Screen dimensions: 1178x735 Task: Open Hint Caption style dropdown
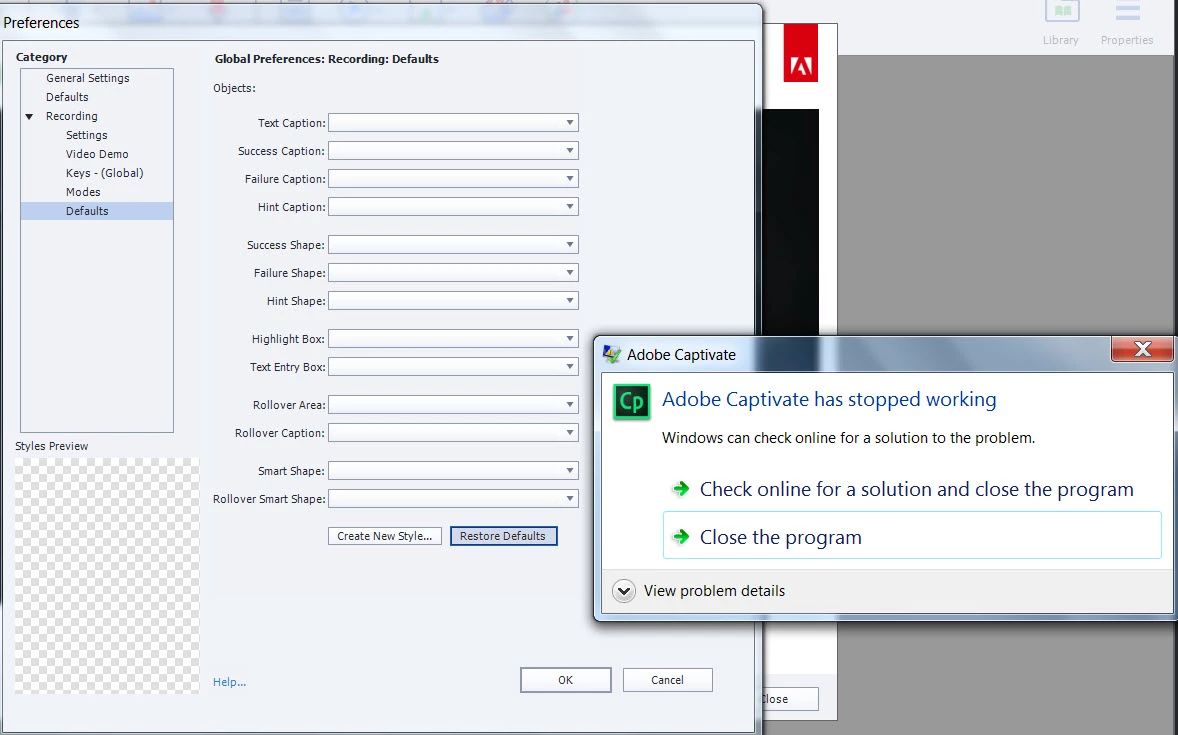tap(453, 207)
